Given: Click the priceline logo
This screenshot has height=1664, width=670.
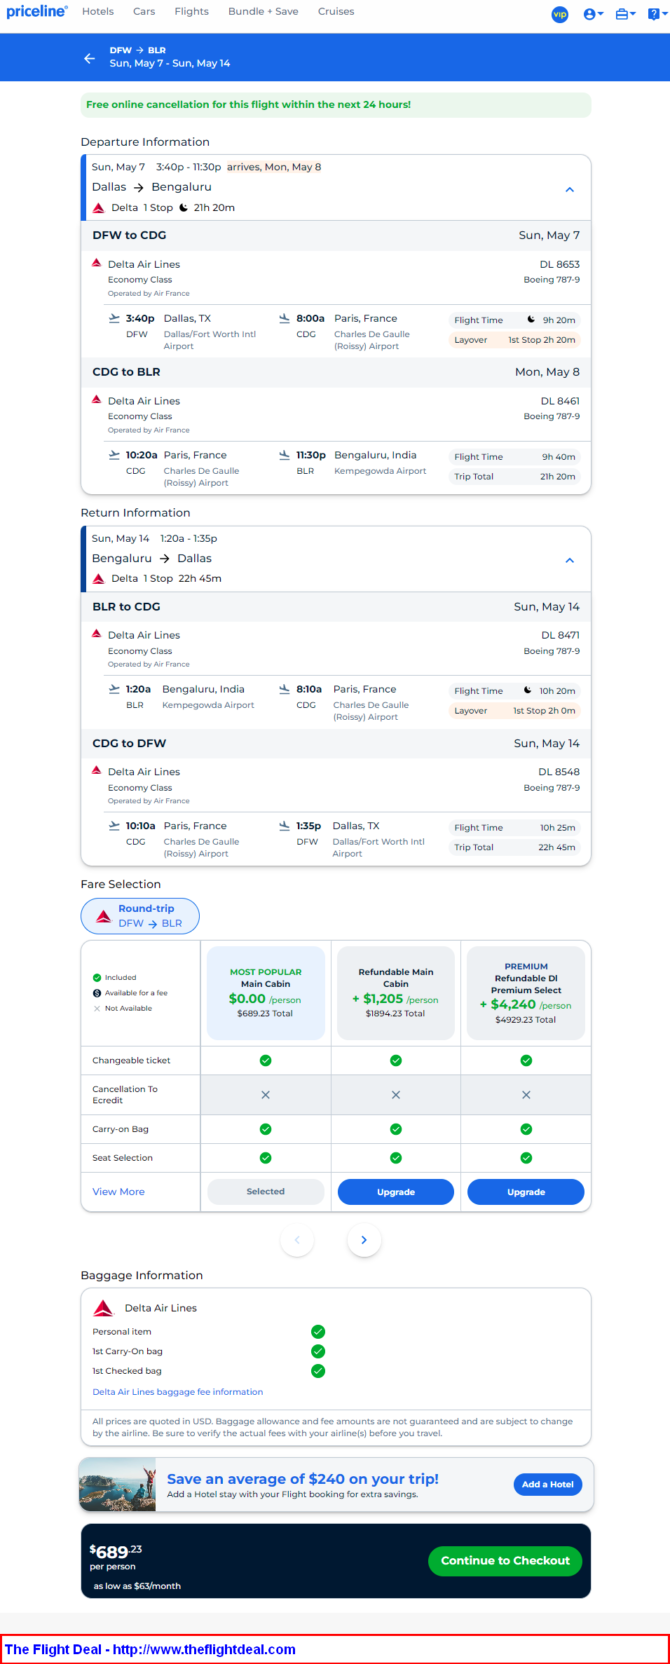Looking at the screenshot, I should (37, 12).
